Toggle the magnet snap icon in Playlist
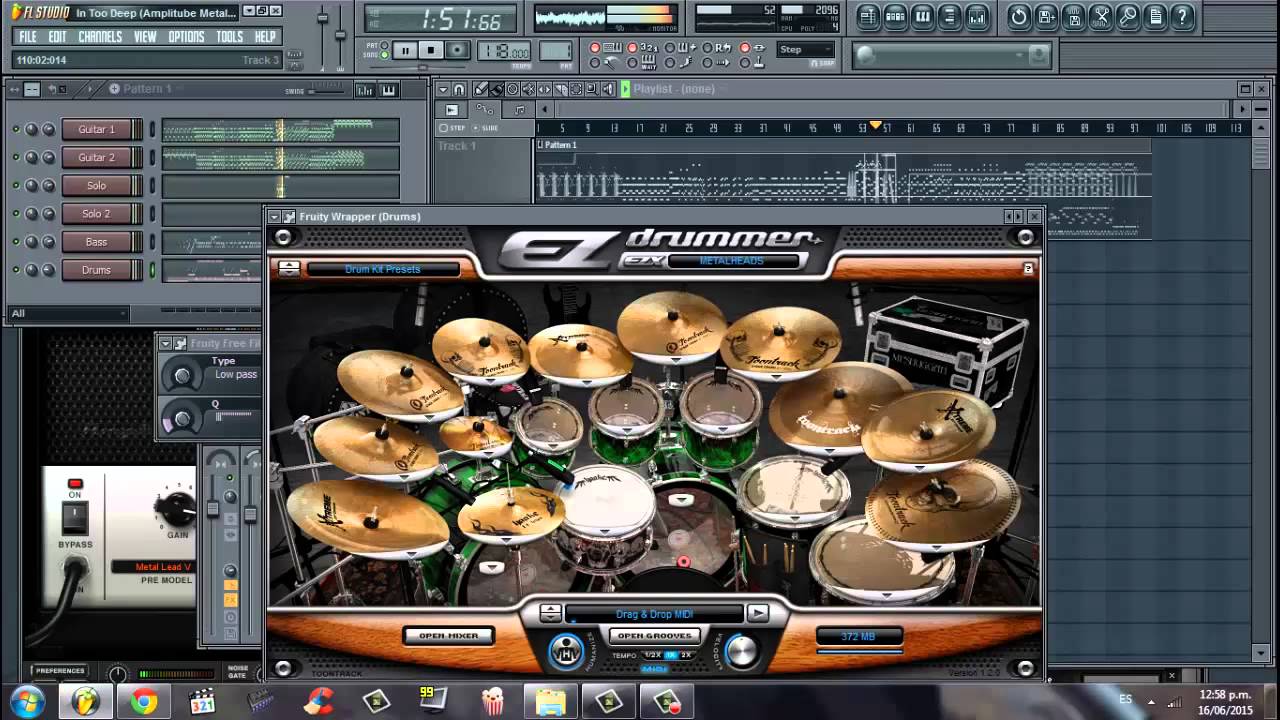Screen dimensions: 1280x720 (459, 89)
